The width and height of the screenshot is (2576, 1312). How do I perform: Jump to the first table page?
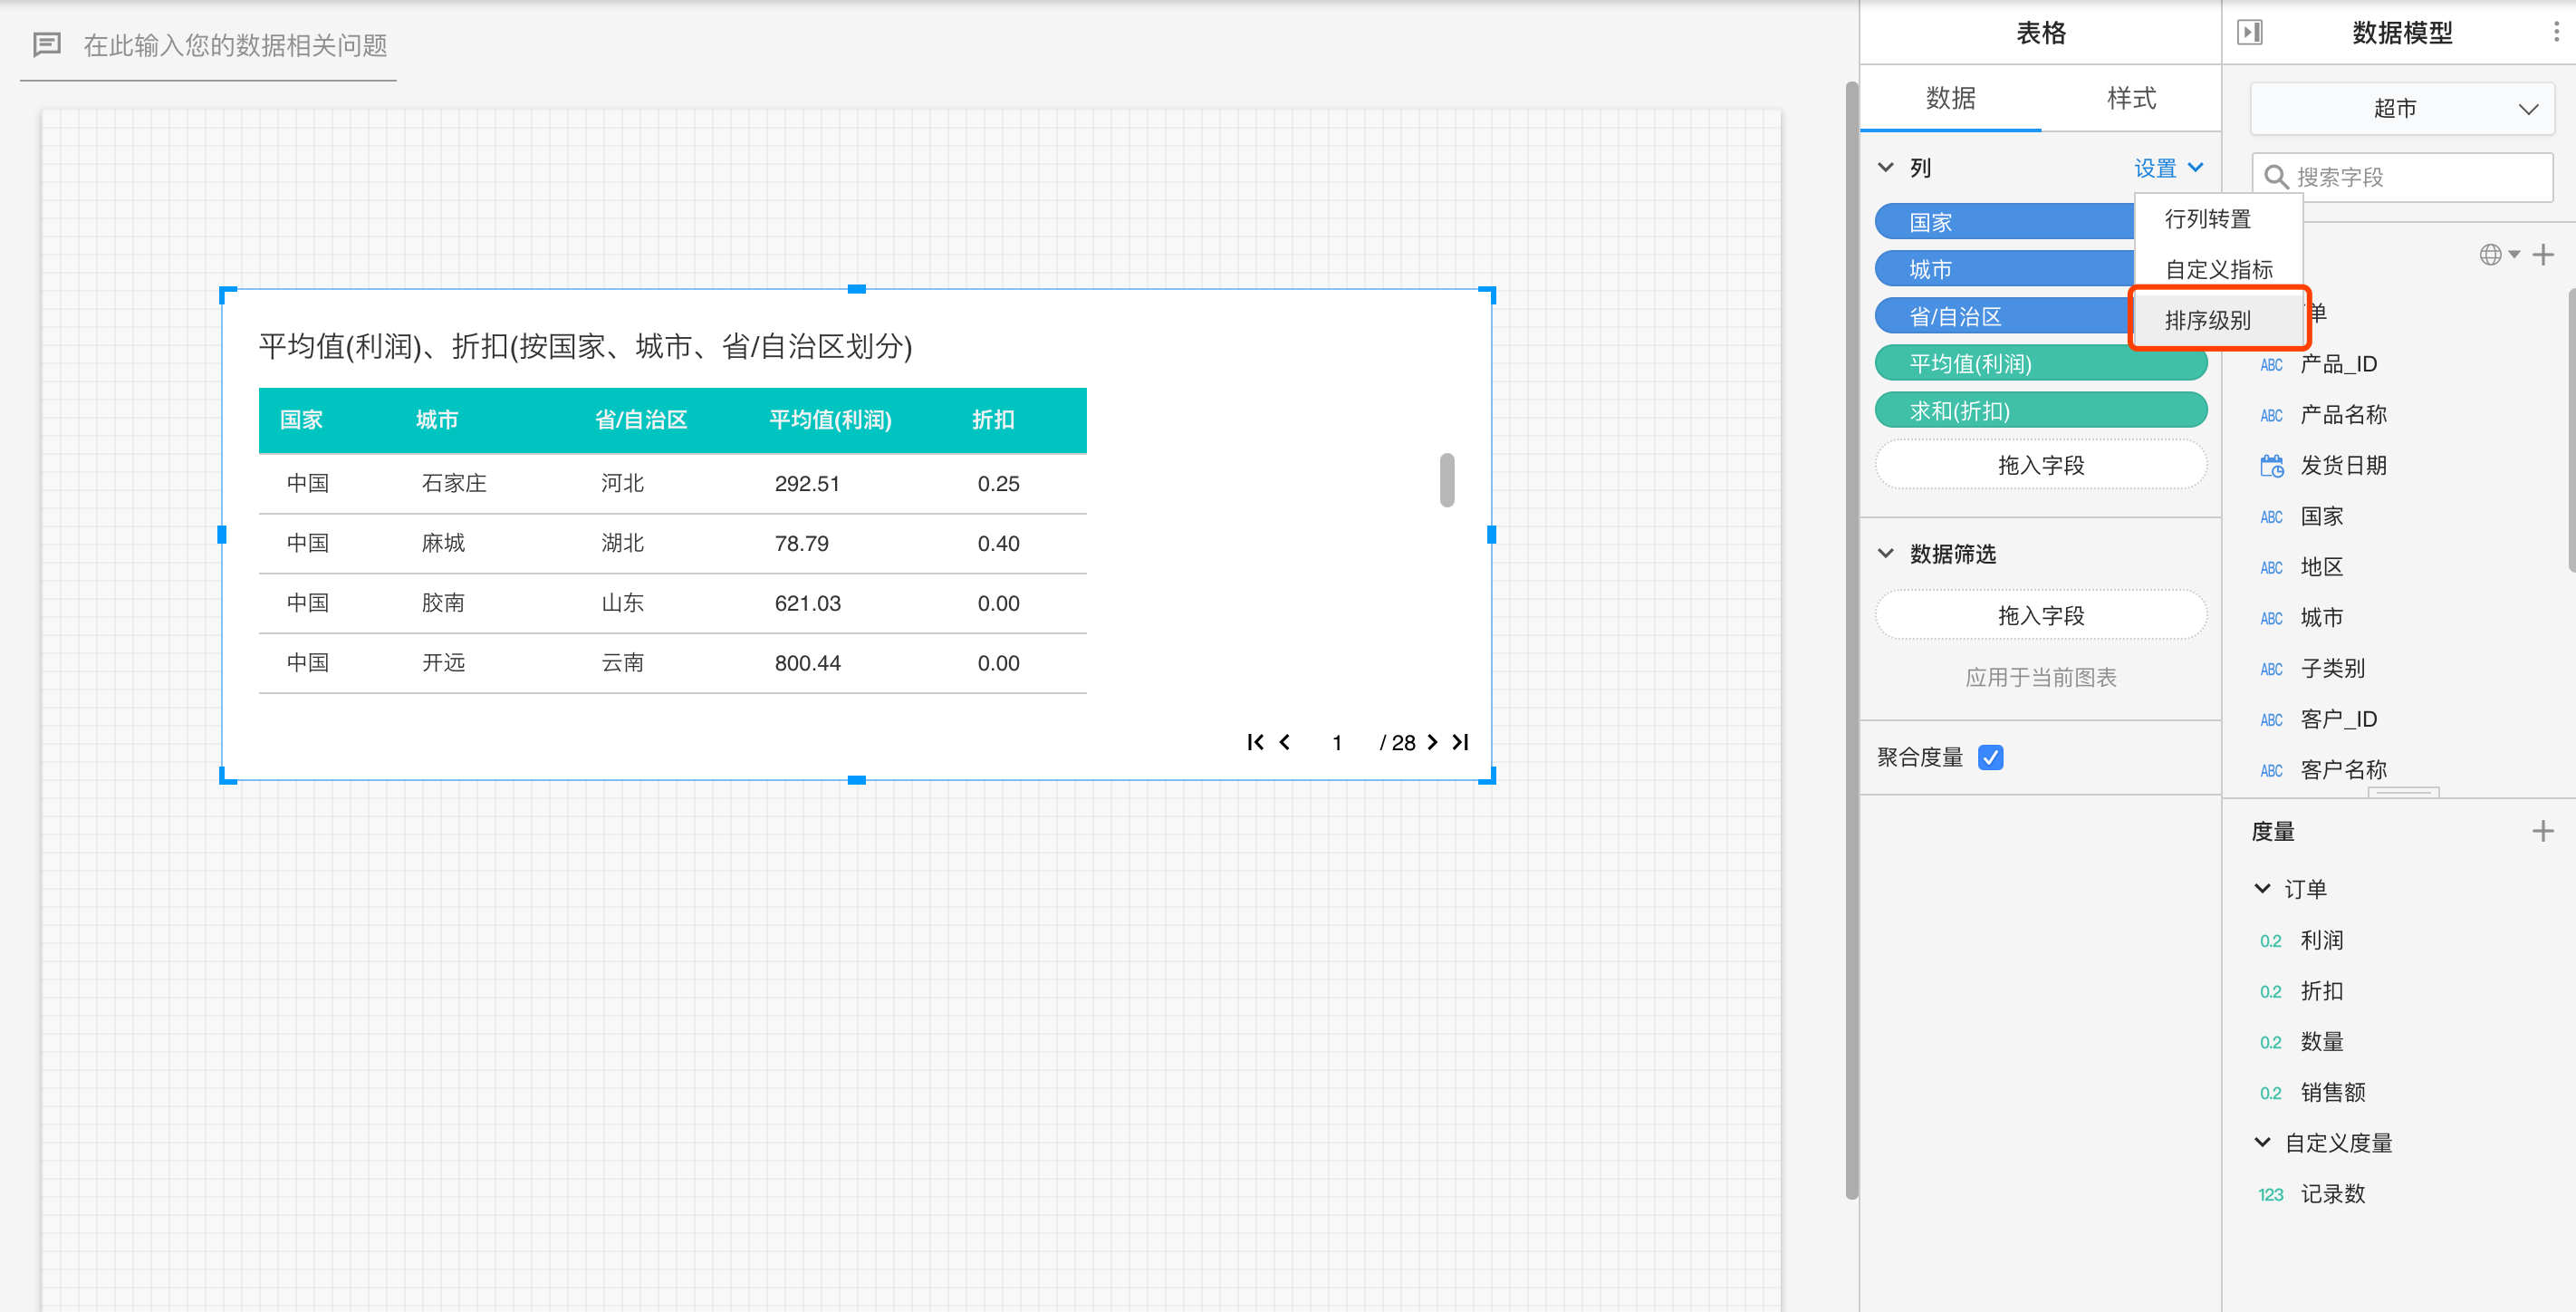point(1255,742)
